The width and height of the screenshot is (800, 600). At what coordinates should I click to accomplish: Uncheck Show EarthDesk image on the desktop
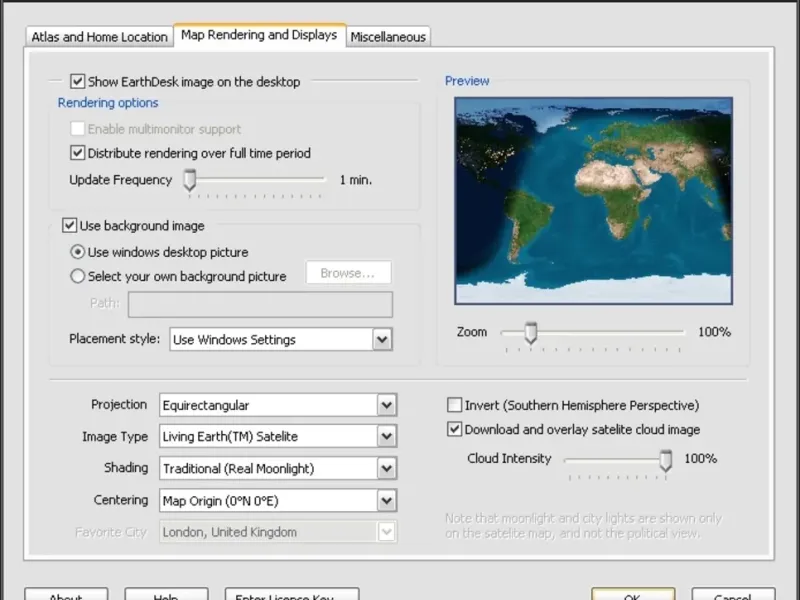pyautogui.click(x=78, y=81)
